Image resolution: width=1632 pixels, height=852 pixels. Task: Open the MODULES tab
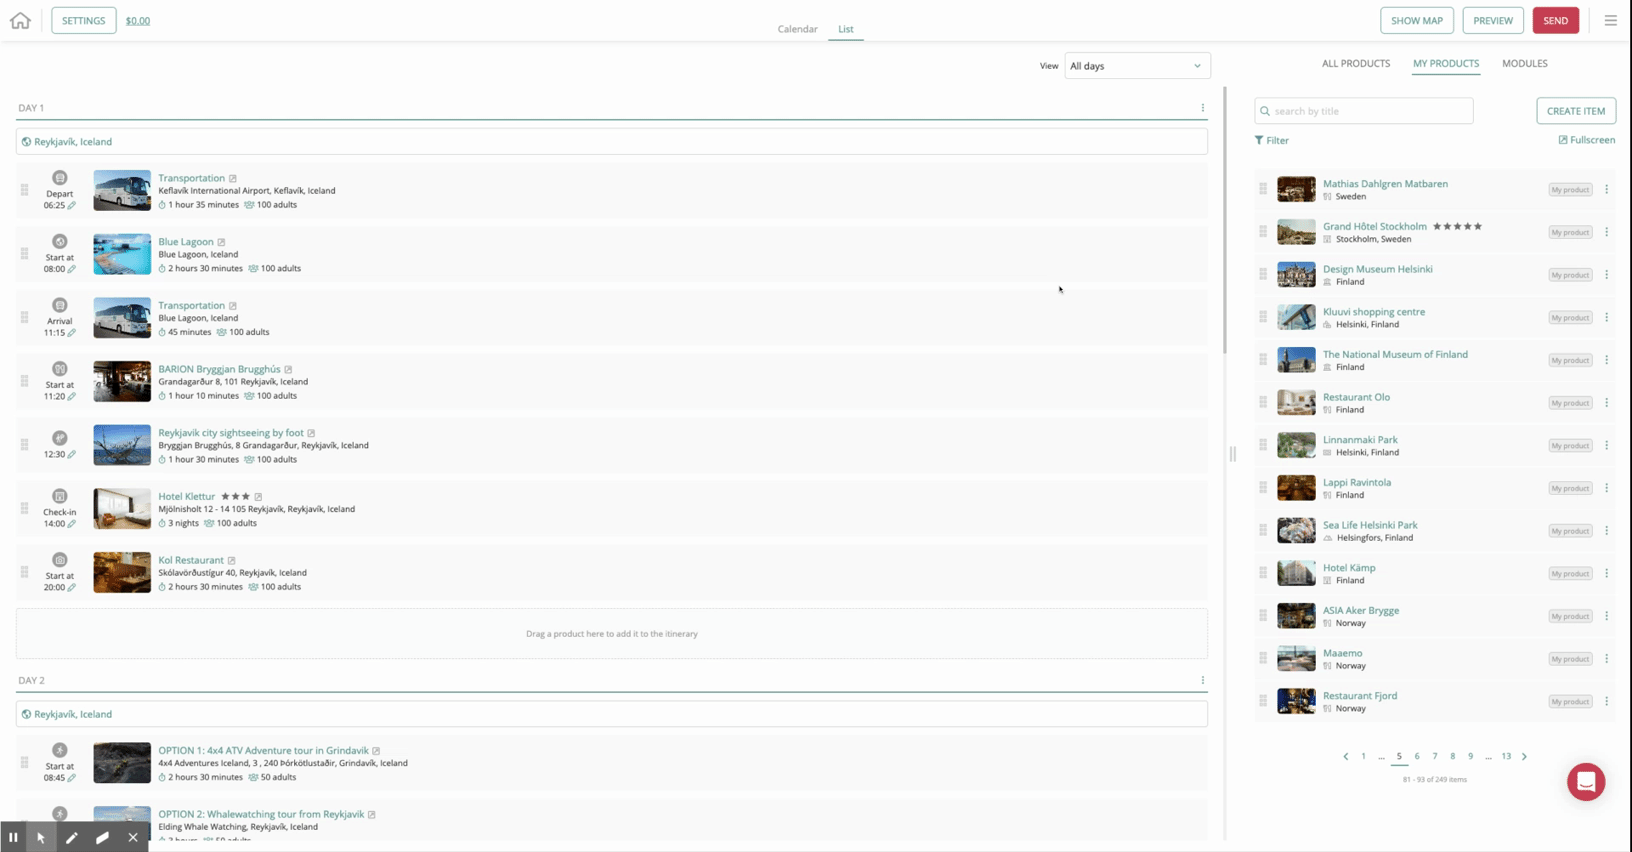click(x=1524, y=63)
